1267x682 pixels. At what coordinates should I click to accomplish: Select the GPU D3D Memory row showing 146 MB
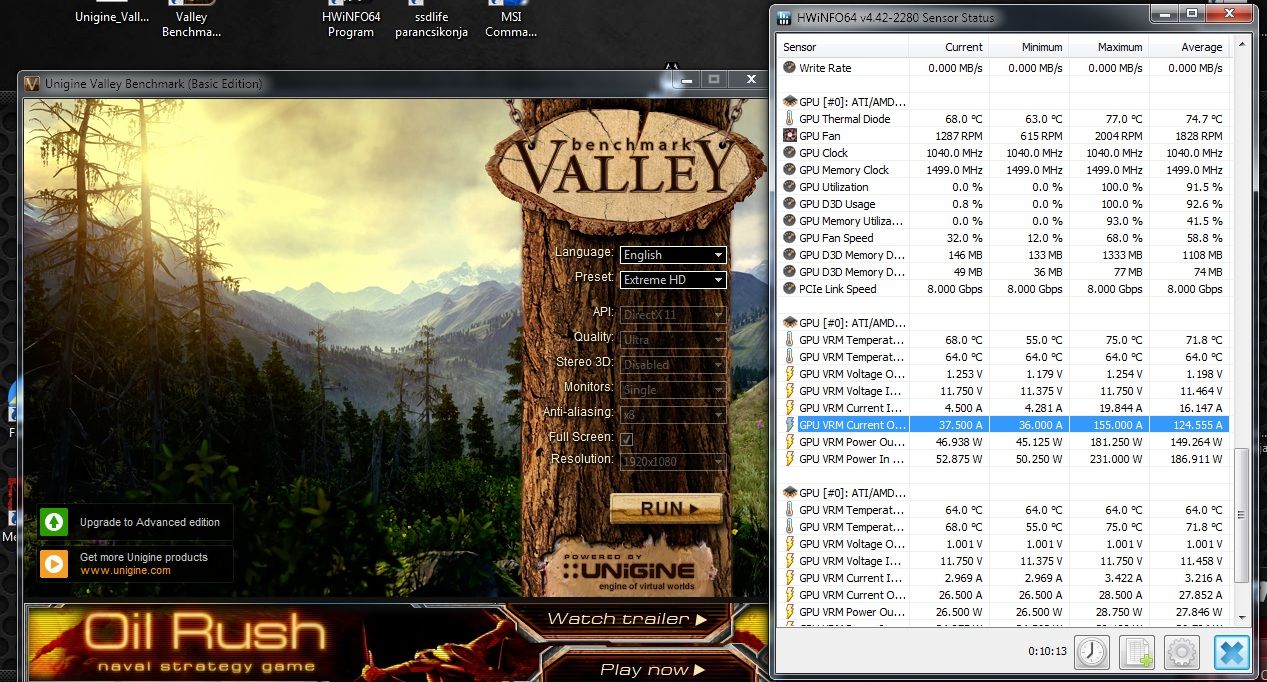pos(1003,255)
